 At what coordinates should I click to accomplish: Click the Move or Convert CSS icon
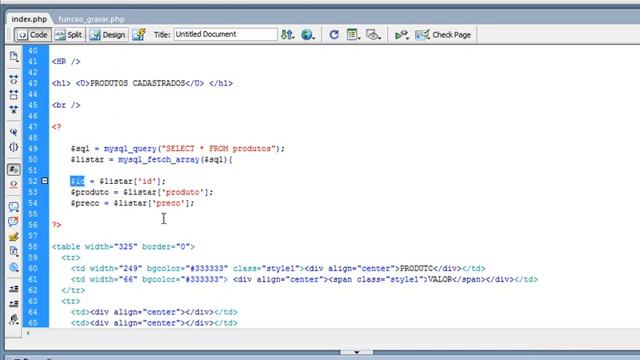[x=13, y=267]
